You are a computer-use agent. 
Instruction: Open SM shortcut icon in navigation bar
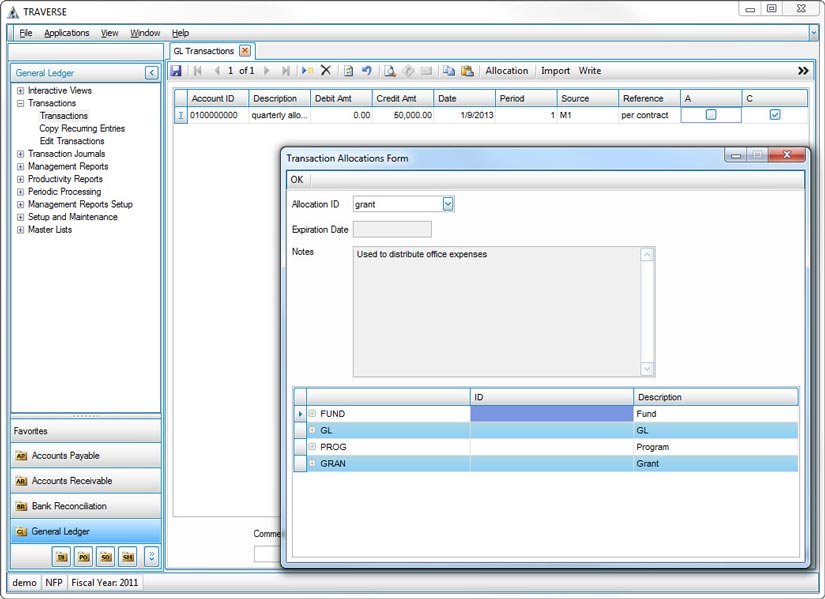(x=128, y=556)
